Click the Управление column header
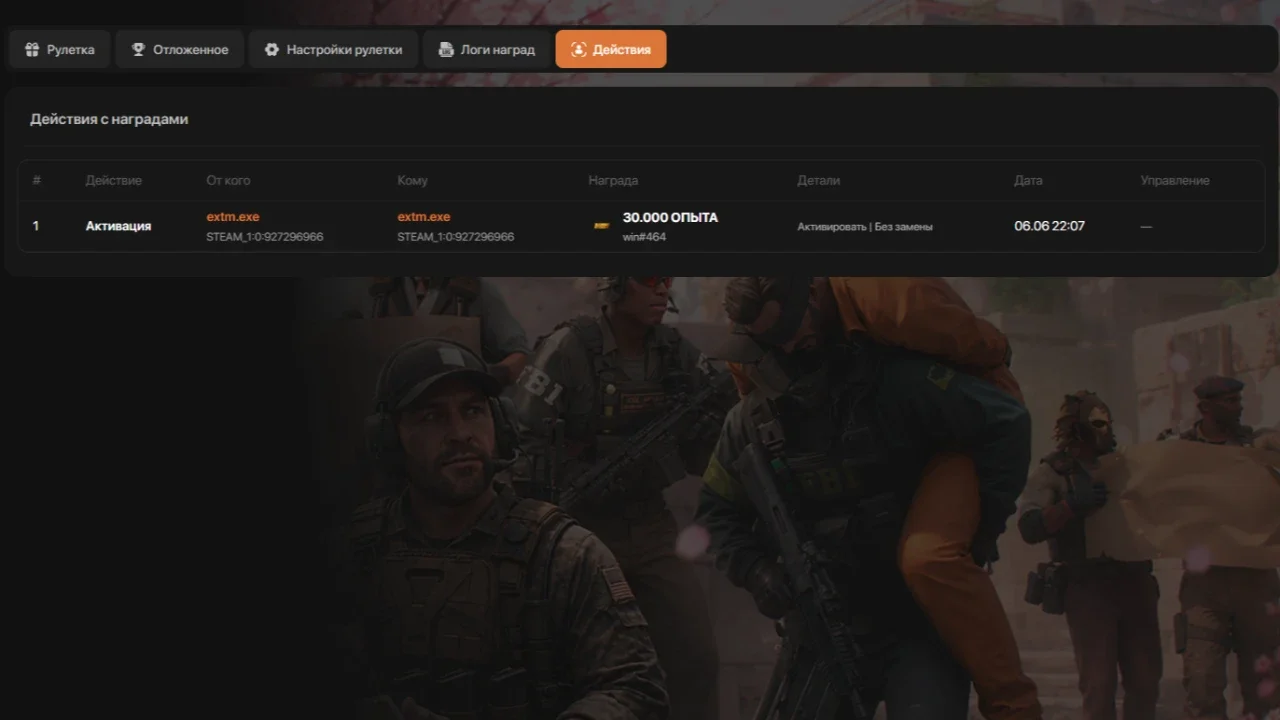Image resolution: width=1280 pixels, height=720 pixels. [1175, 181]
